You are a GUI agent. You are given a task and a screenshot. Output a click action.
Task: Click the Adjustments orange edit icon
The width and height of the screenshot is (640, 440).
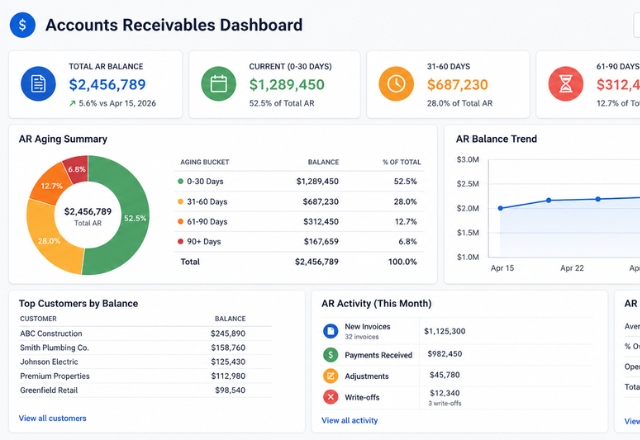point(331,376)
